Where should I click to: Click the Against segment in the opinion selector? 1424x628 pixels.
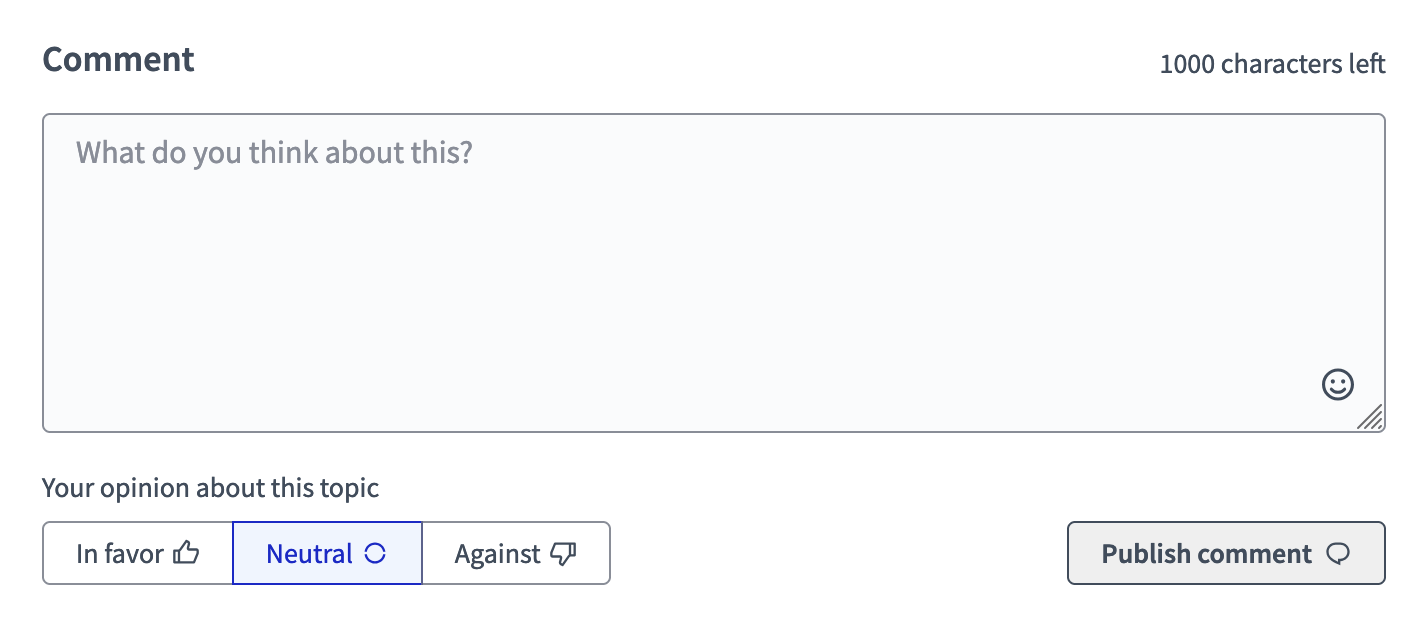[x=516, y=552]
